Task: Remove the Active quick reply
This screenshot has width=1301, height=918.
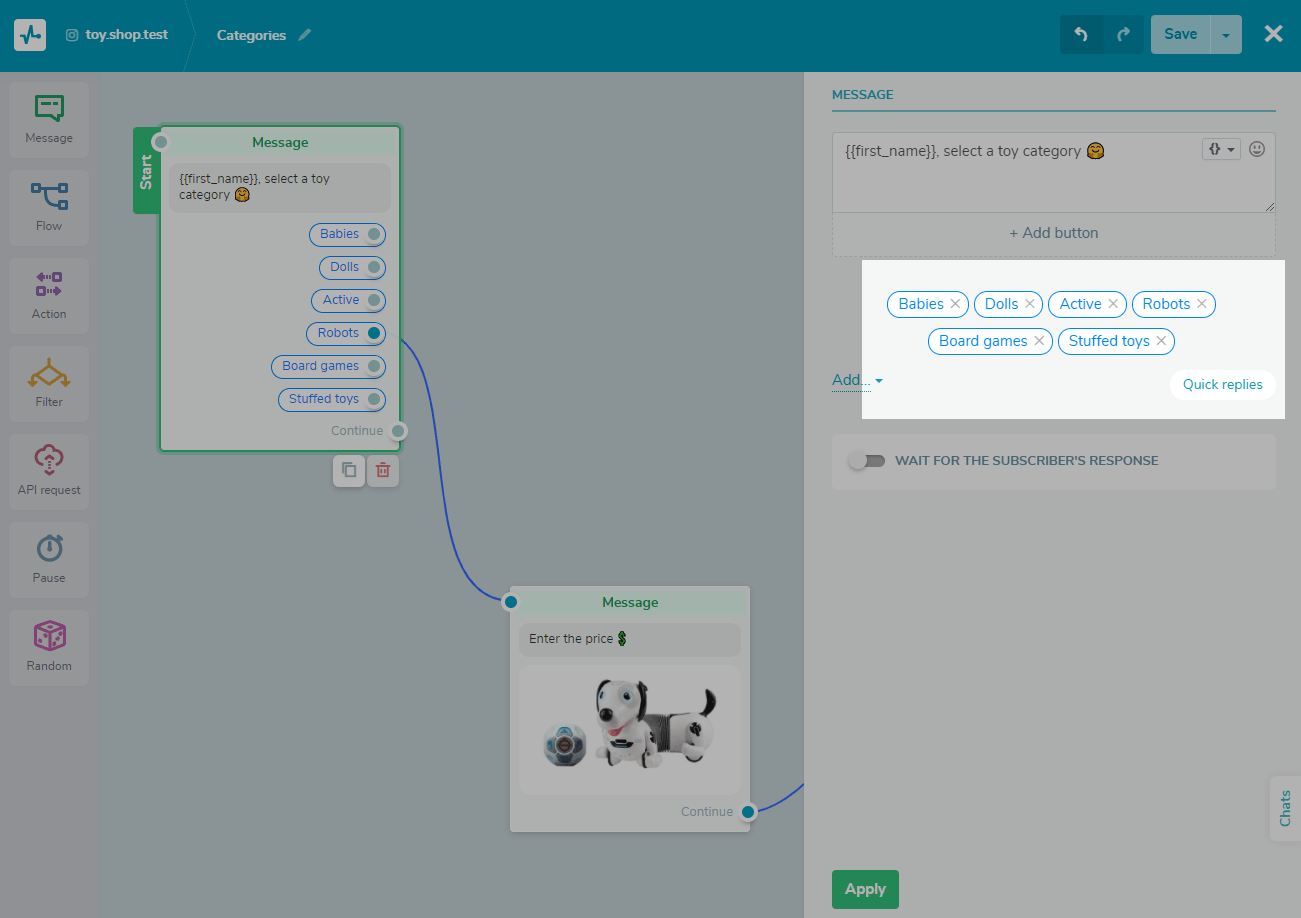Action: pos(1113,304)
